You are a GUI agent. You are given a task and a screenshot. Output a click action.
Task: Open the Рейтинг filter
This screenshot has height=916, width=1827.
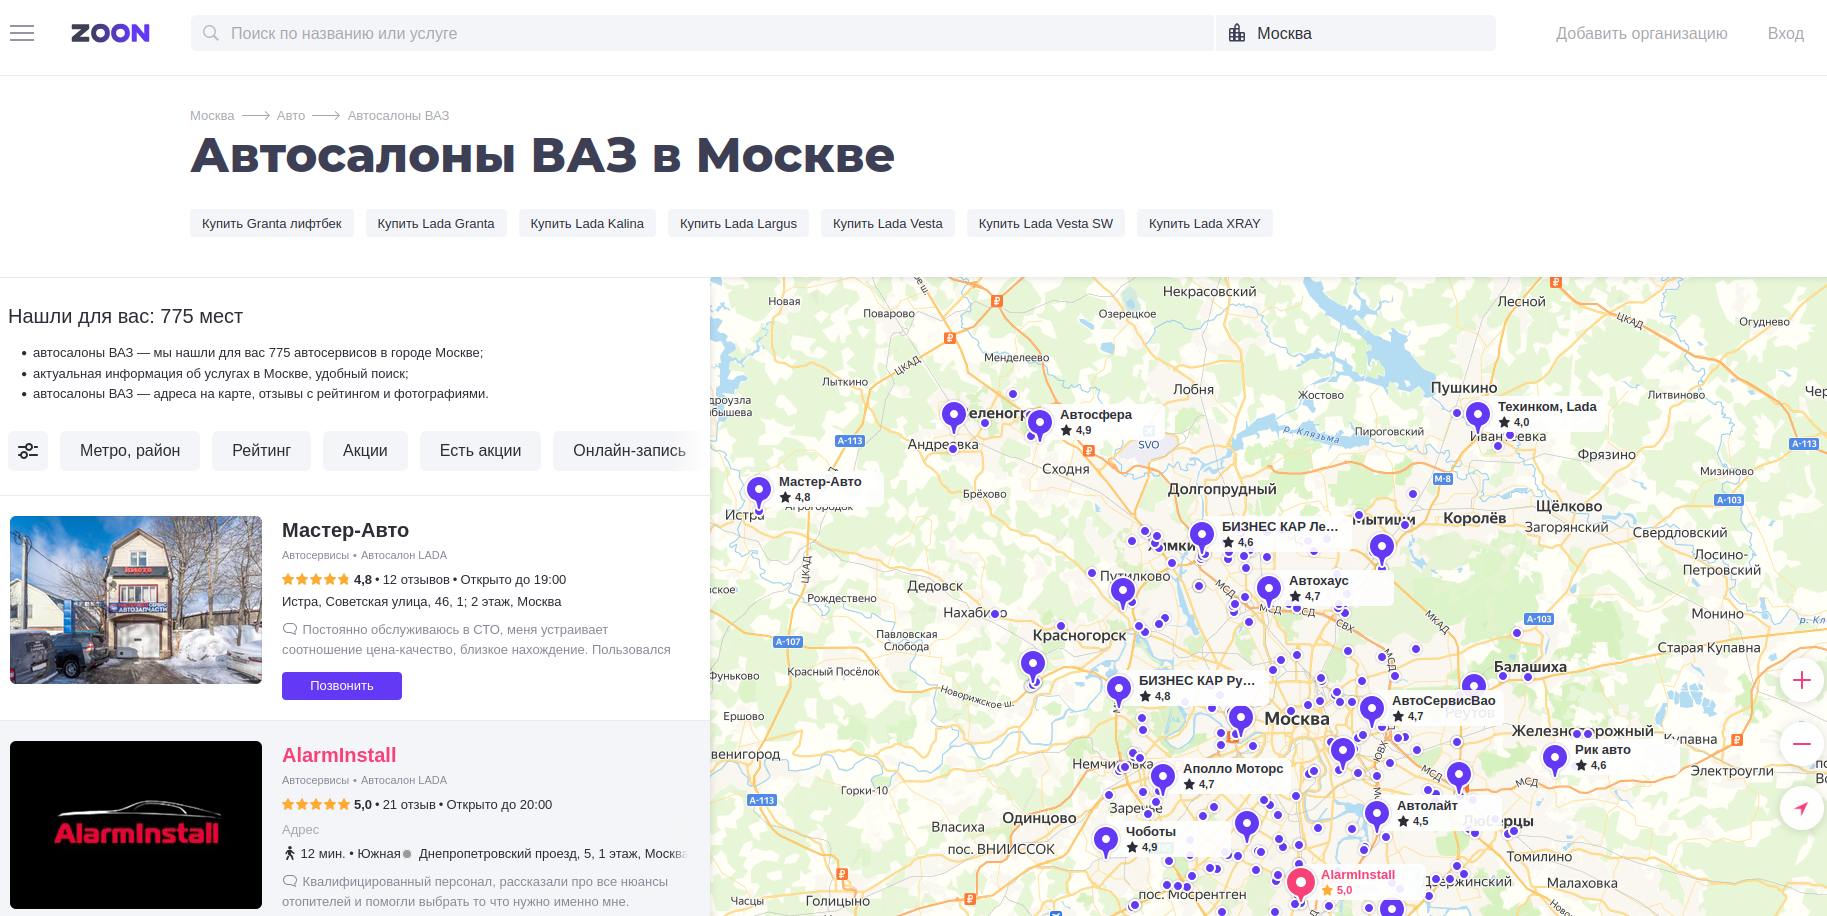261,451
